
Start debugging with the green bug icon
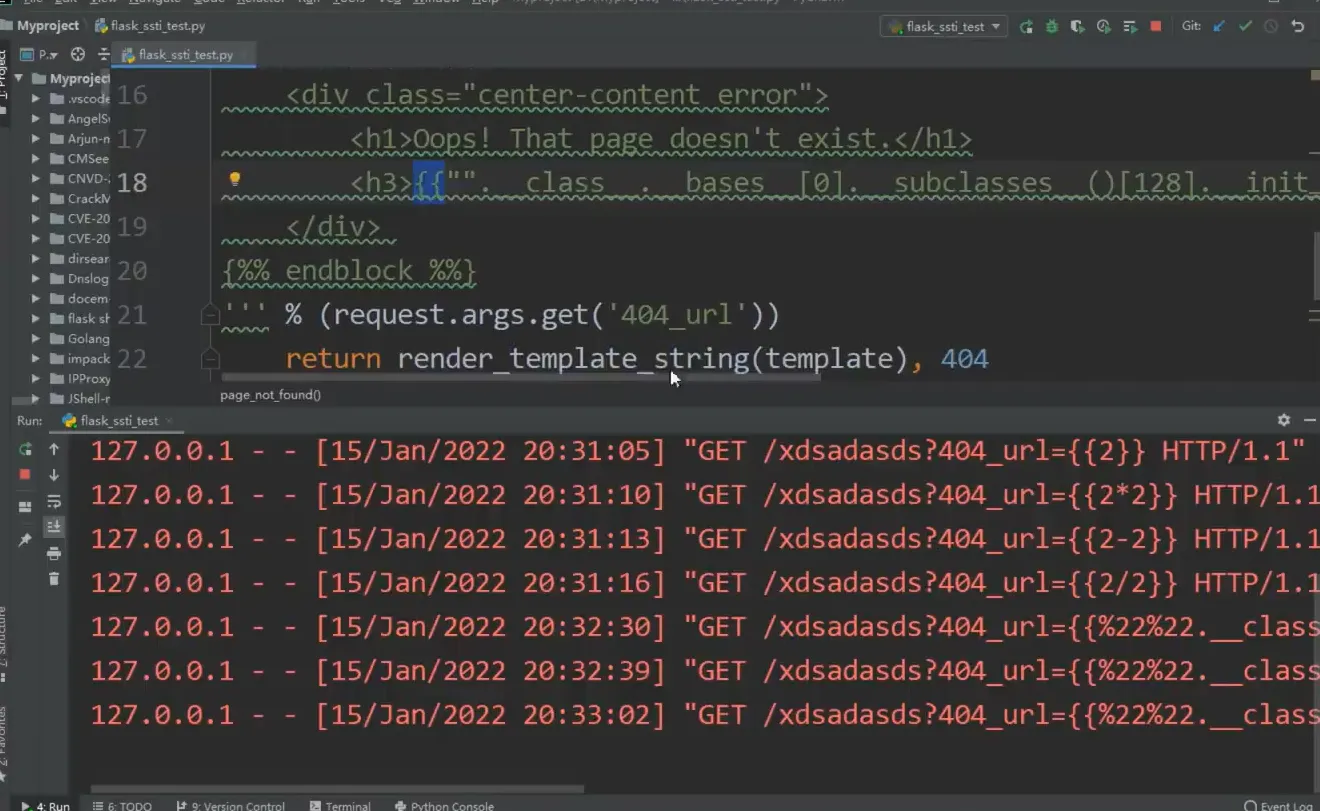point(1052,27)
